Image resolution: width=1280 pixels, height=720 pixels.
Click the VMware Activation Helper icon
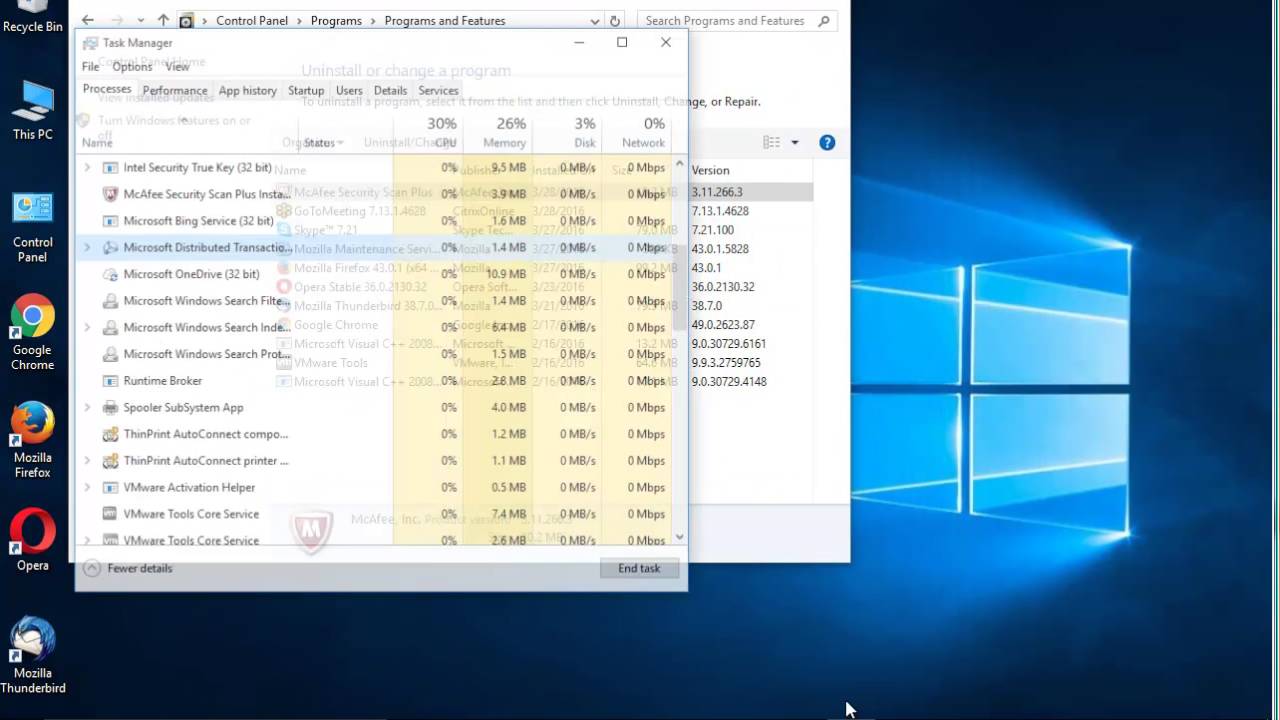pyautogui.click(x=110, y=488)
